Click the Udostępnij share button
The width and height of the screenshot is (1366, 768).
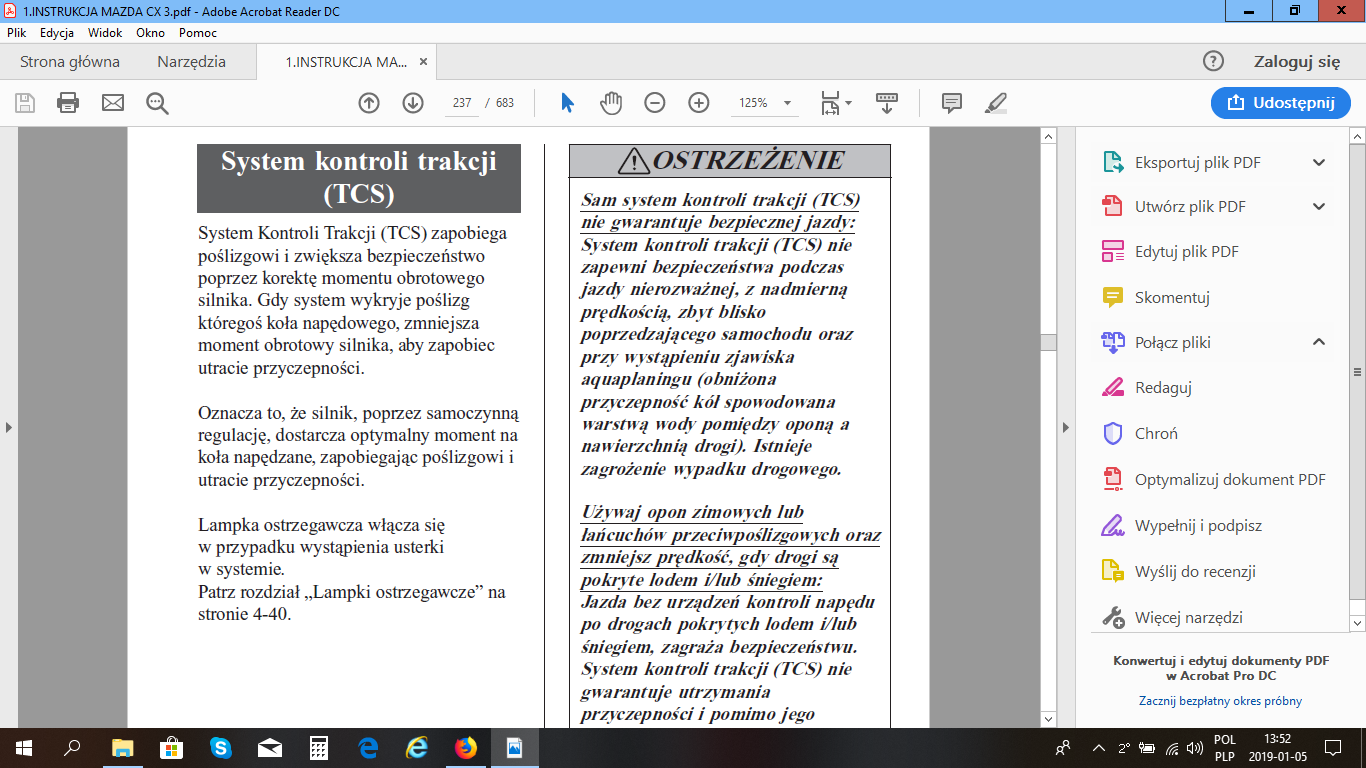point(1280,103)
